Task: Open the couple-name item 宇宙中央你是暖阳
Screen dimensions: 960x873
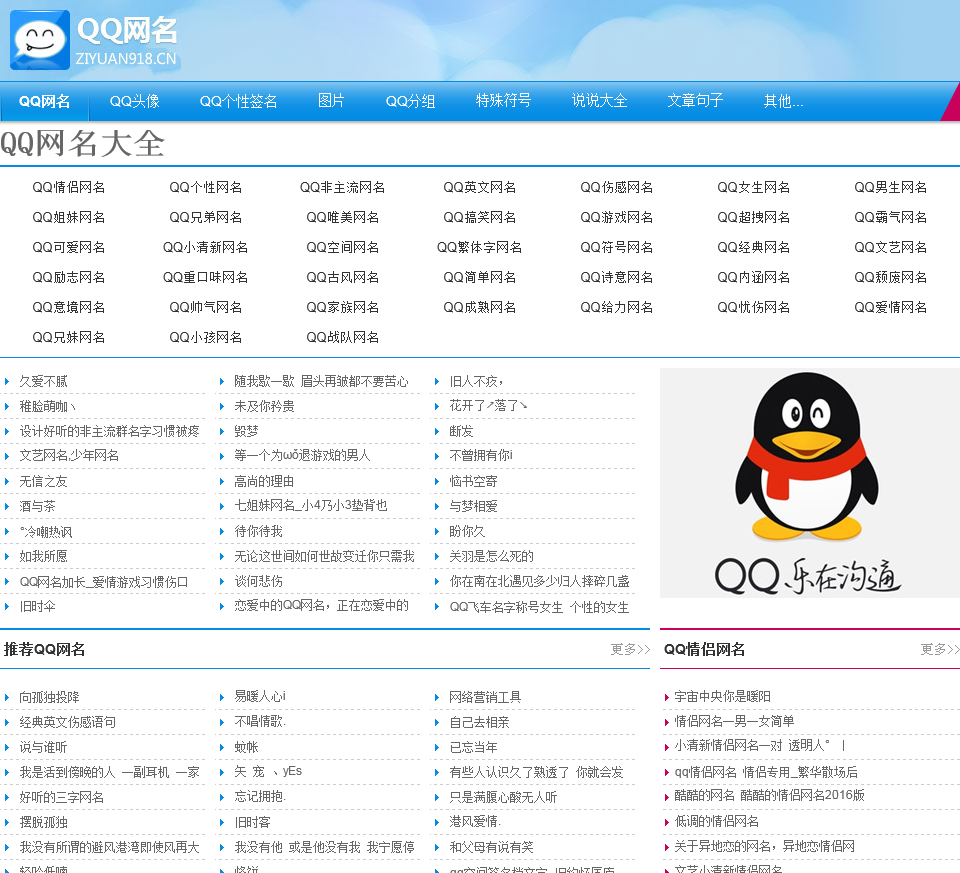Action: 722,697
